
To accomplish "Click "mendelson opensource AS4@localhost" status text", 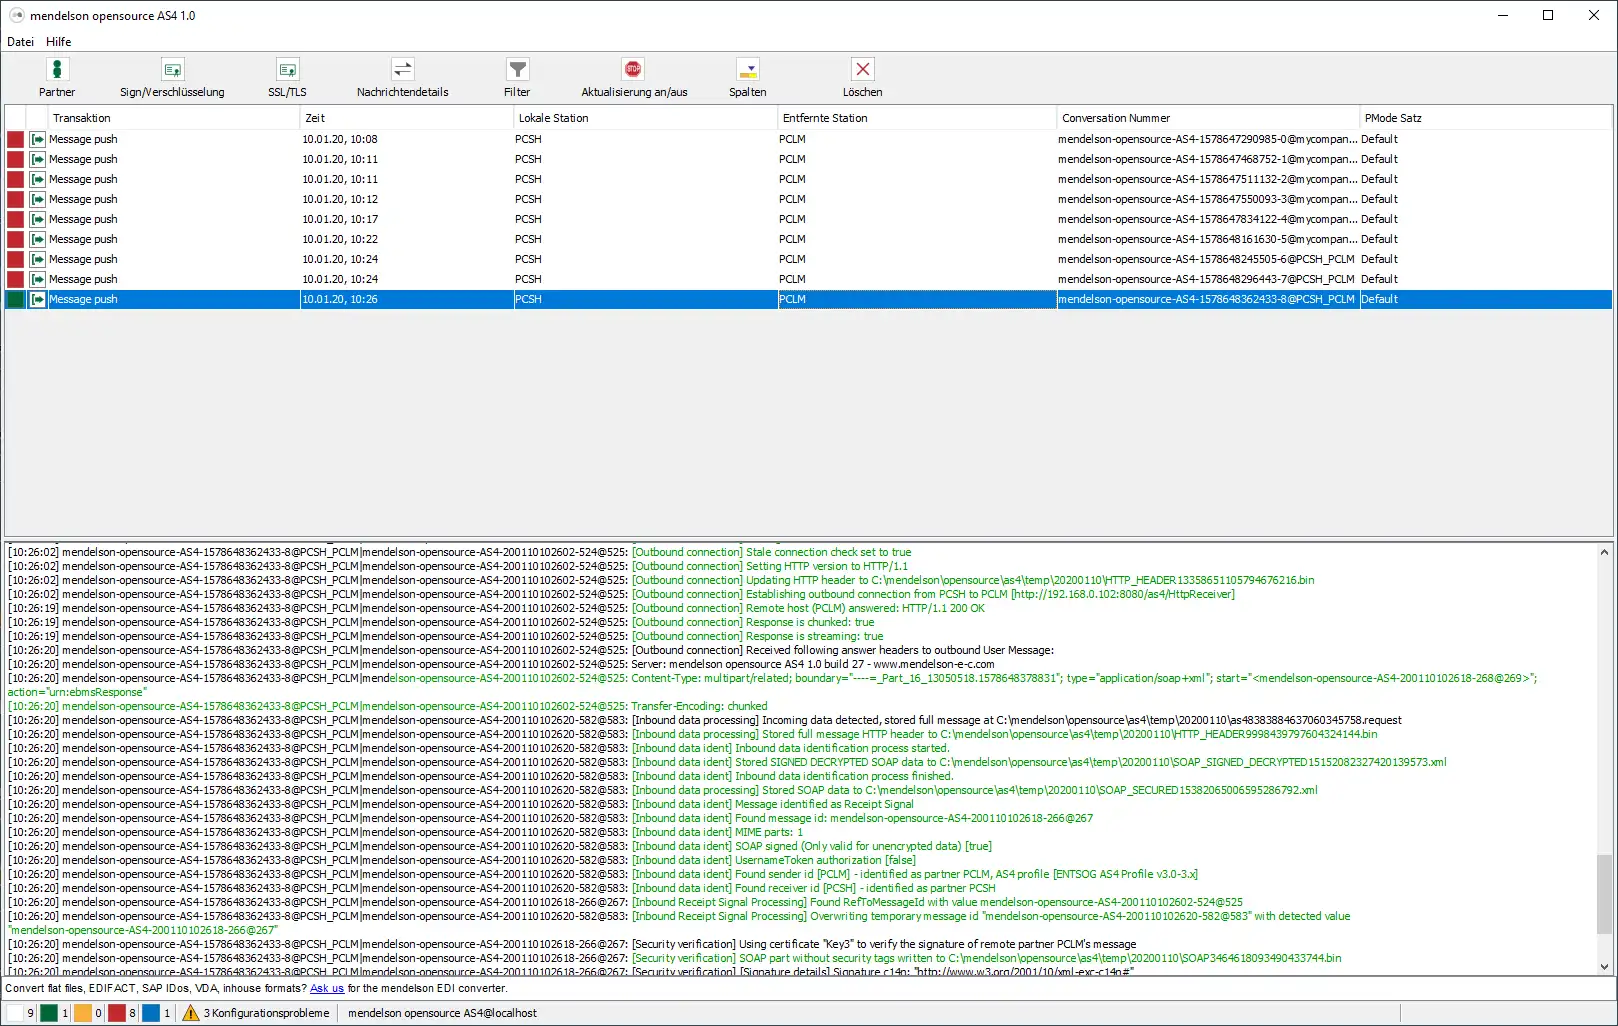I will (442, 1013).
